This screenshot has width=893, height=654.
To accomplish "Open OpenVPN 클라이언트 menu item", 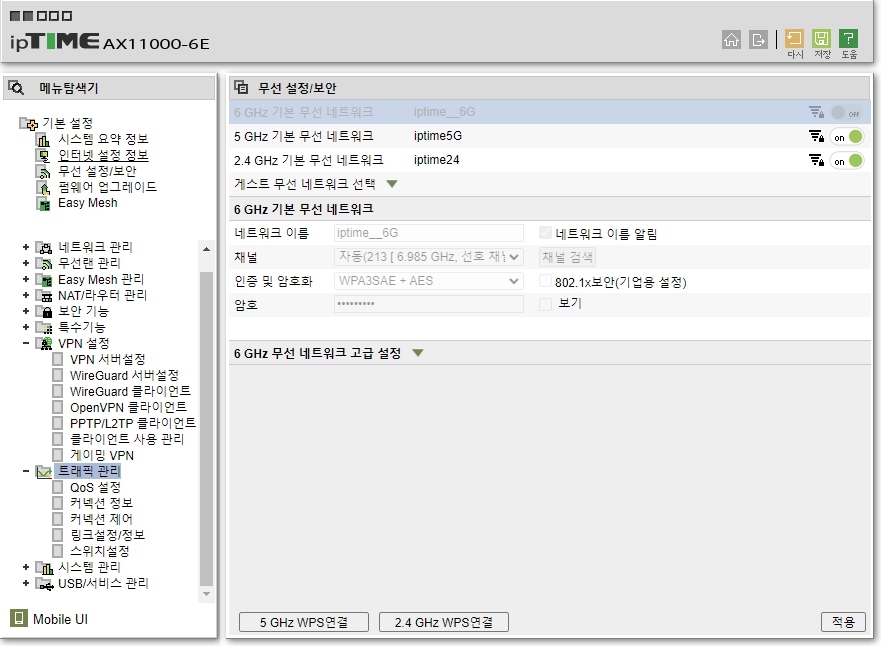I will (x=128, y=407).
